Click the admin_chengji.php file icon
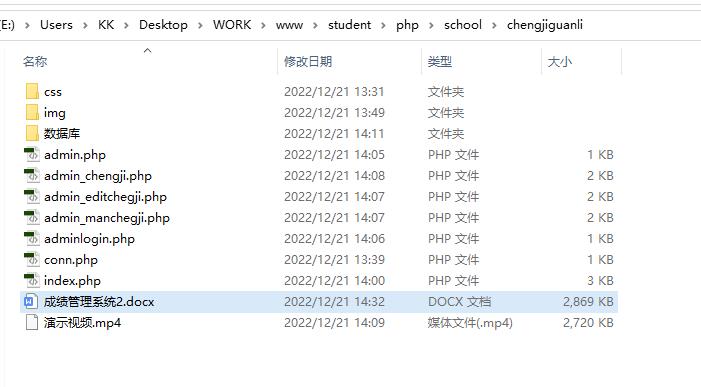 (x=32, y=176)
